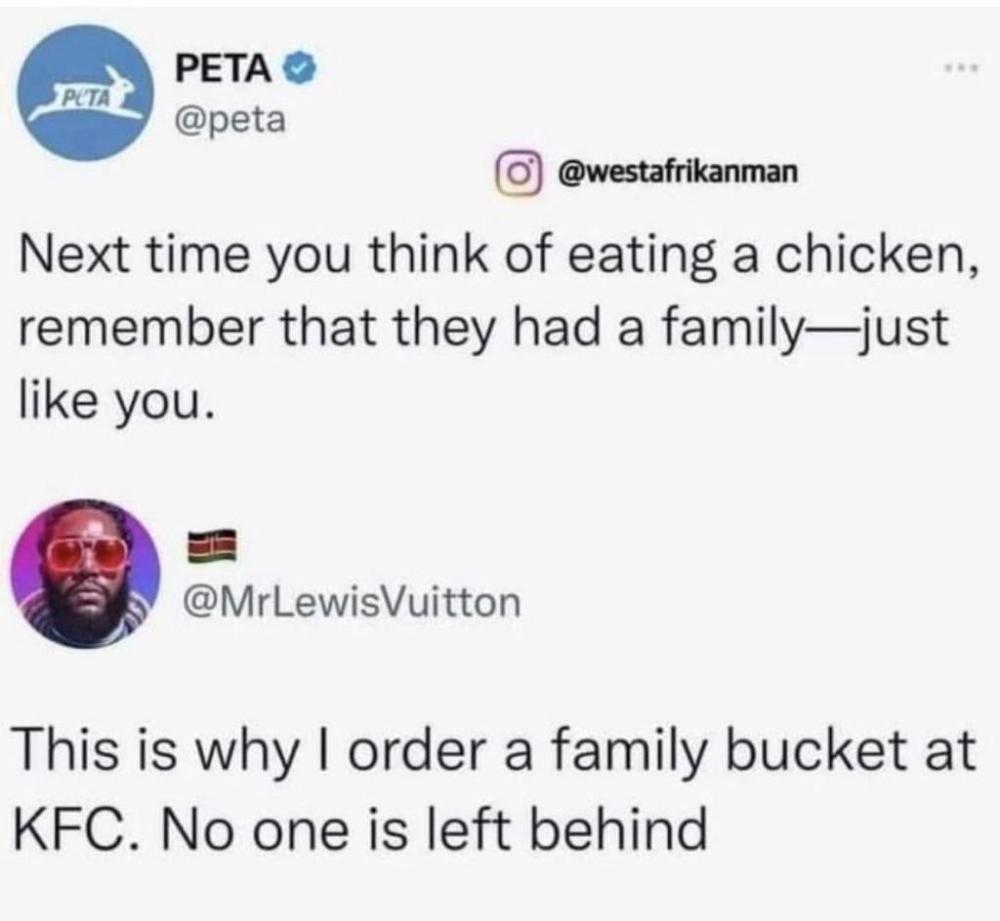The width and height of the screenshot is (1000, 921).
Task: Open the @MrLewisVuitton profile handle
Action: coord(352,603)
